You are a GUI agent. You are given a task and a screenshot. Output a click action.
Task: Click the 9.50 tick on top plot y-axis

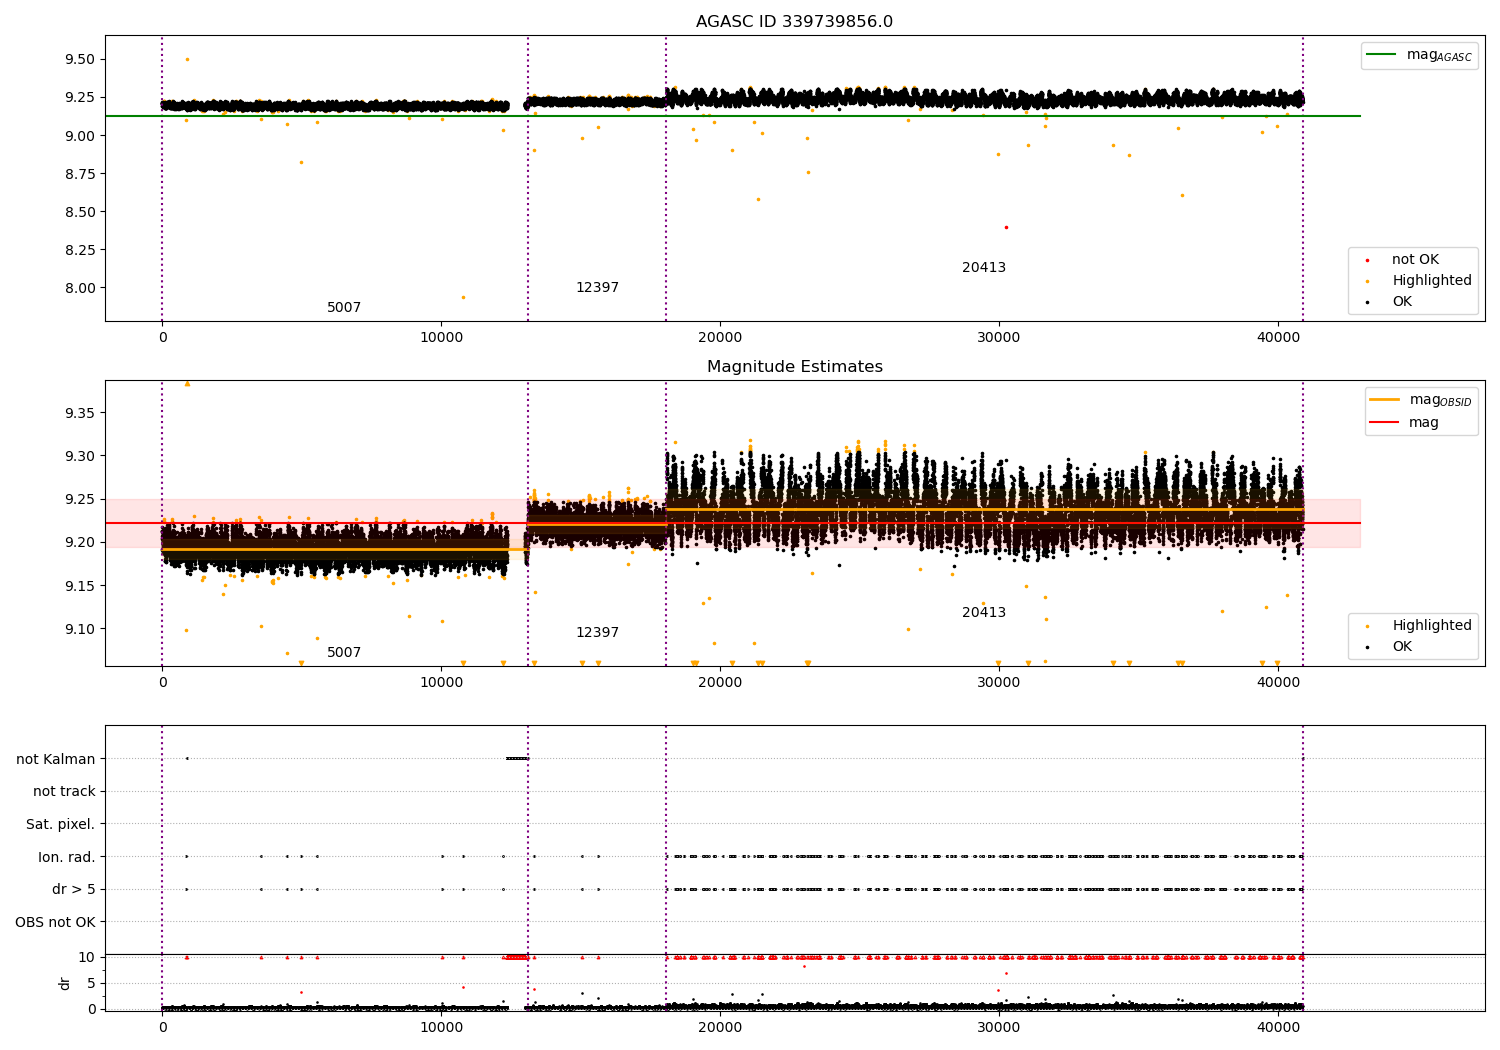(79, 59)
